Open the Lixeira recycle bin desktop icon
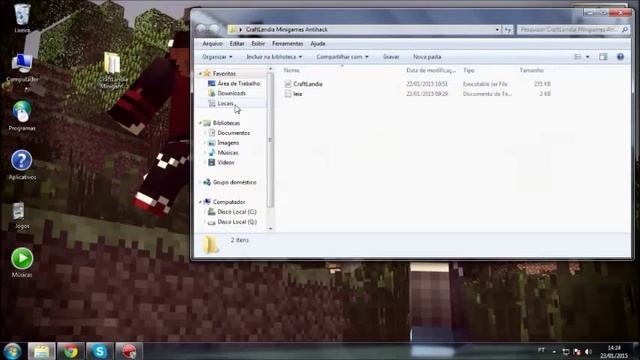 point(22,18)
